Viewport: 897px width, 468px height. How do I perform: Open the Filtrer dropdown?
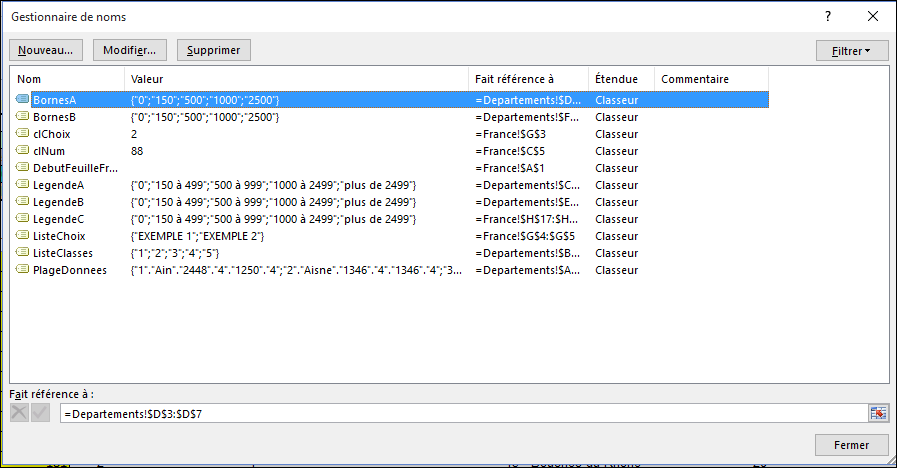pyautogui.click(x=852, y=51)
